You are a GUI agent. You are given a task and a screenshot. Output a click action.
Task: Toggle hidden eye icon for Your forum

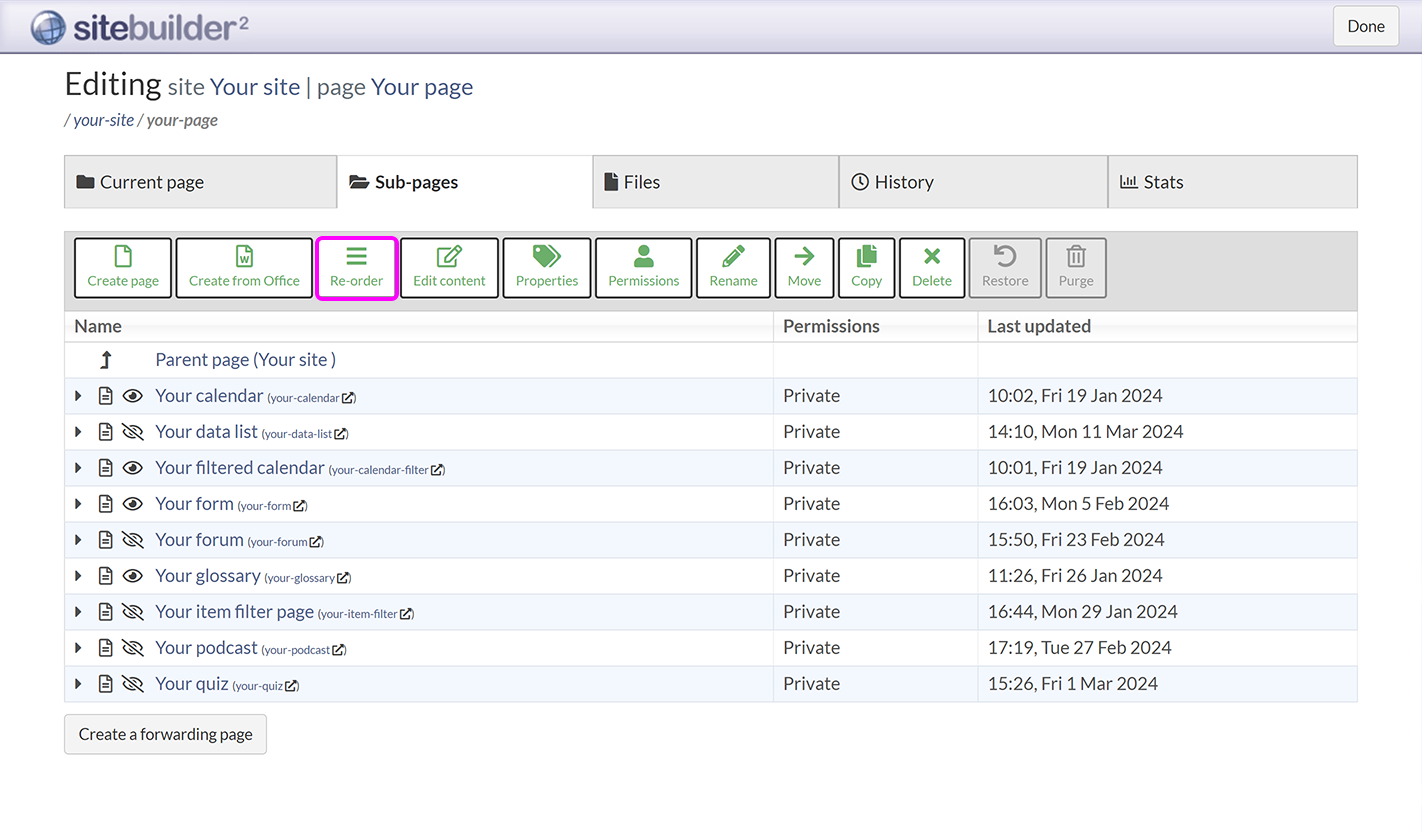132,540
